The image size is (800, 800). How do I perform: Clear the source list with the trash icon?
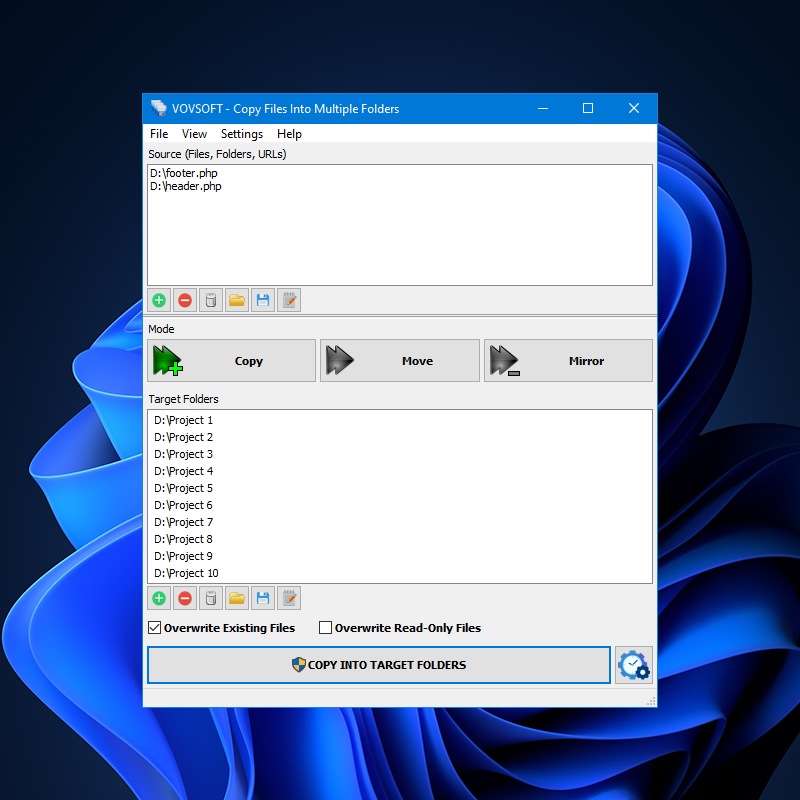click(211, 300)
